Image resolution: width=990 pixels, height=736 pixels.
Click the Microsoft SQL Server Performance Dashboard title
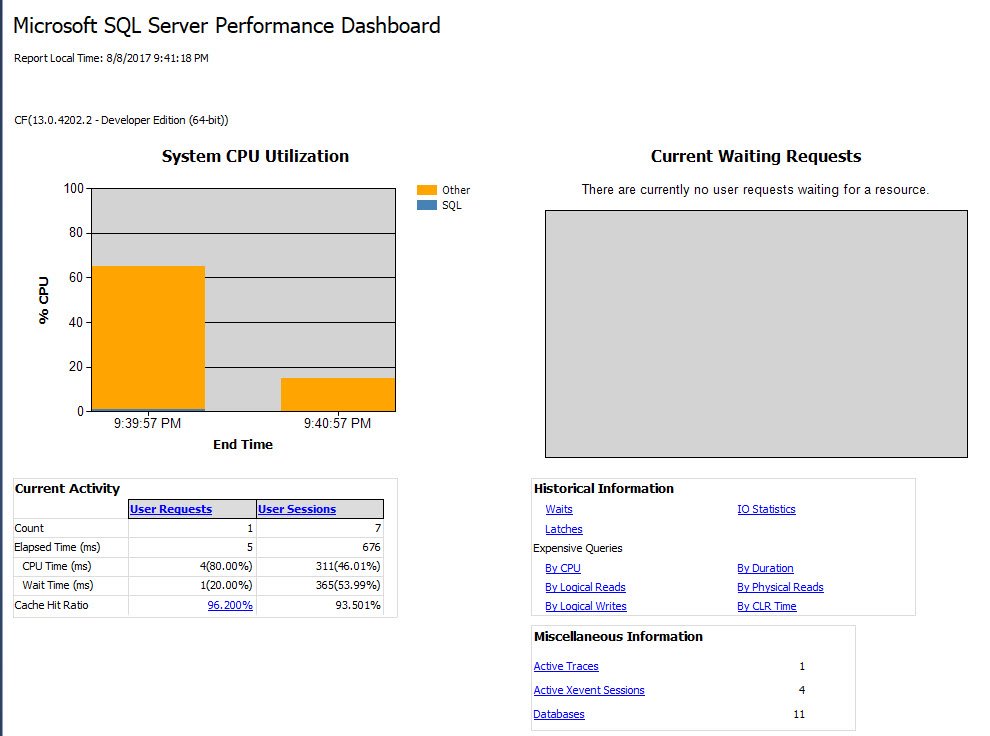[x=227, y=25]
